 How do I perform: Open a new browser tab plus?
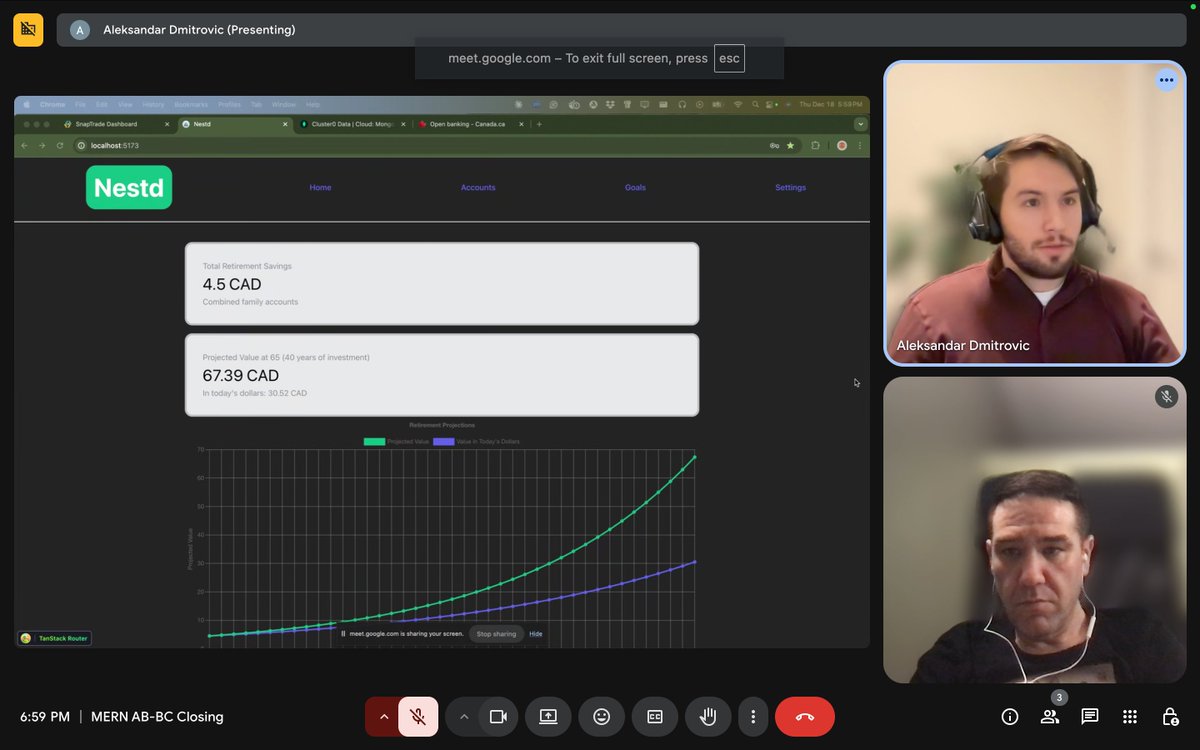pyautogui.click(x=539, y=124)
